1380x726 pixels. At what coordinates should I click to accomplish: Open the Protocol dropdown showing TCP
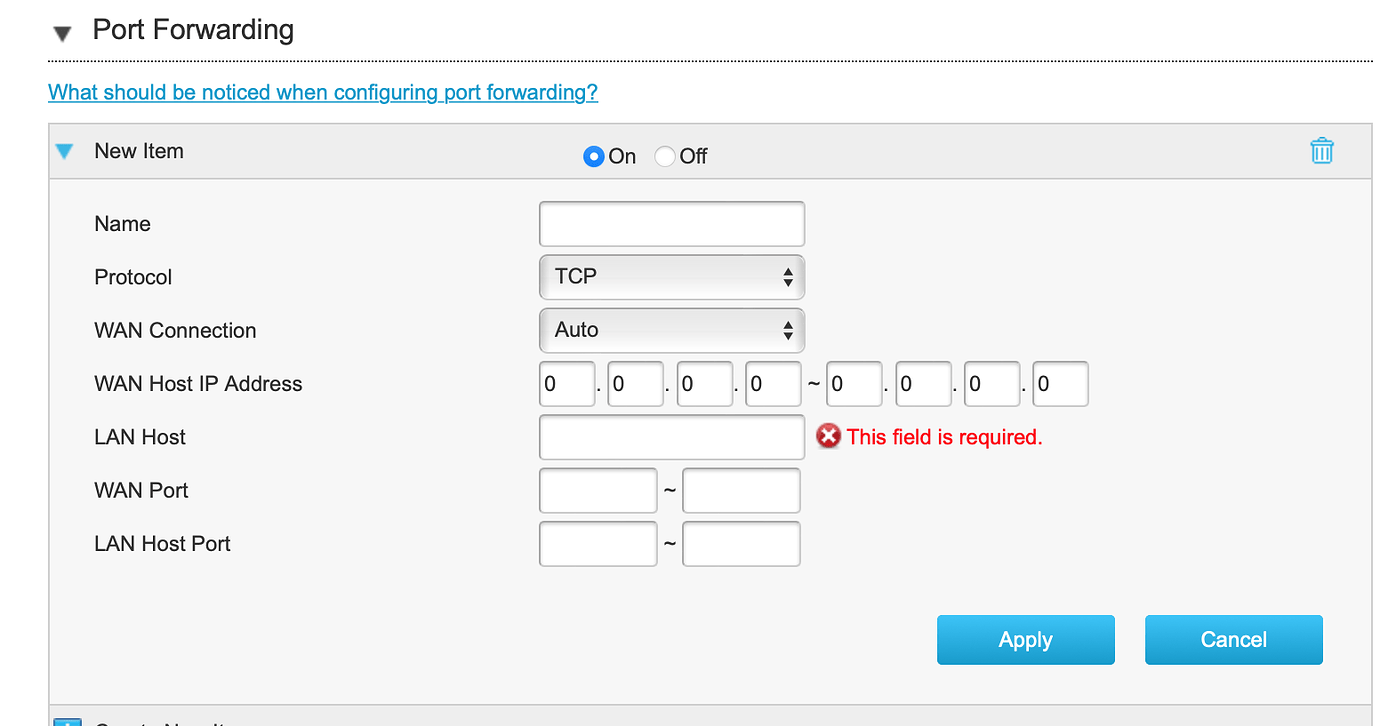(672, 277)
